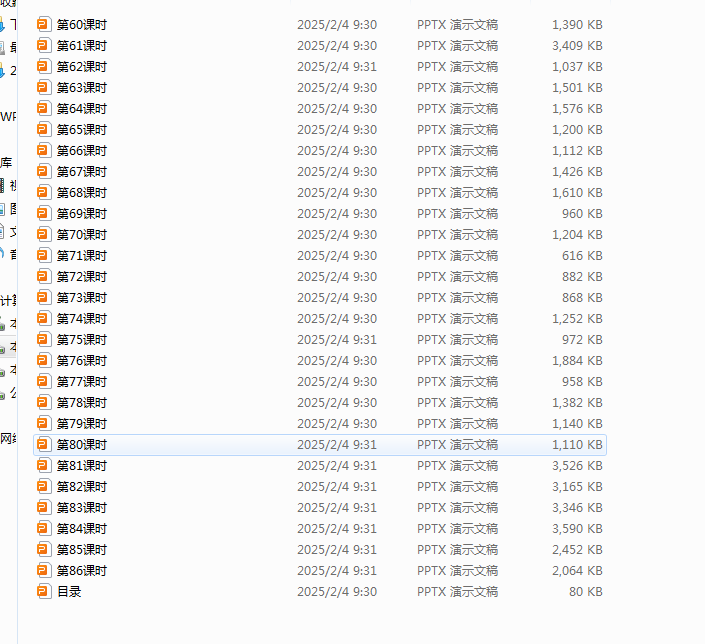Click the 1,382 KB size cell
Image resolution: width=705 pixels, height=644 pixels.
[x=577, y=402]
